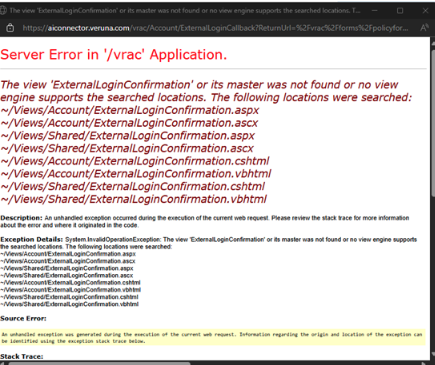Viewport: 435px width, 365px height.
Task: Click the heading 'Server Error in '/vrac' Application.'
Action: 113,55
